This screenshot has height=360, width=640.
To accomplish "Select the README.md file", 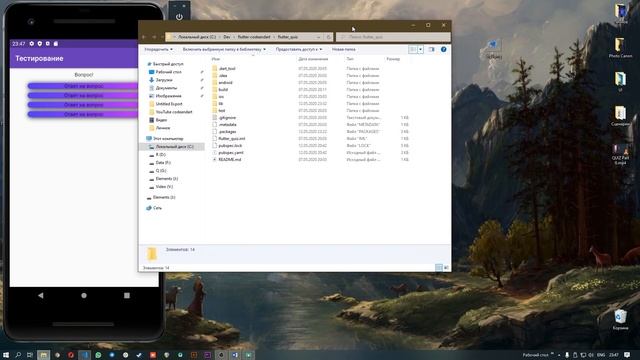I will 230,160.
